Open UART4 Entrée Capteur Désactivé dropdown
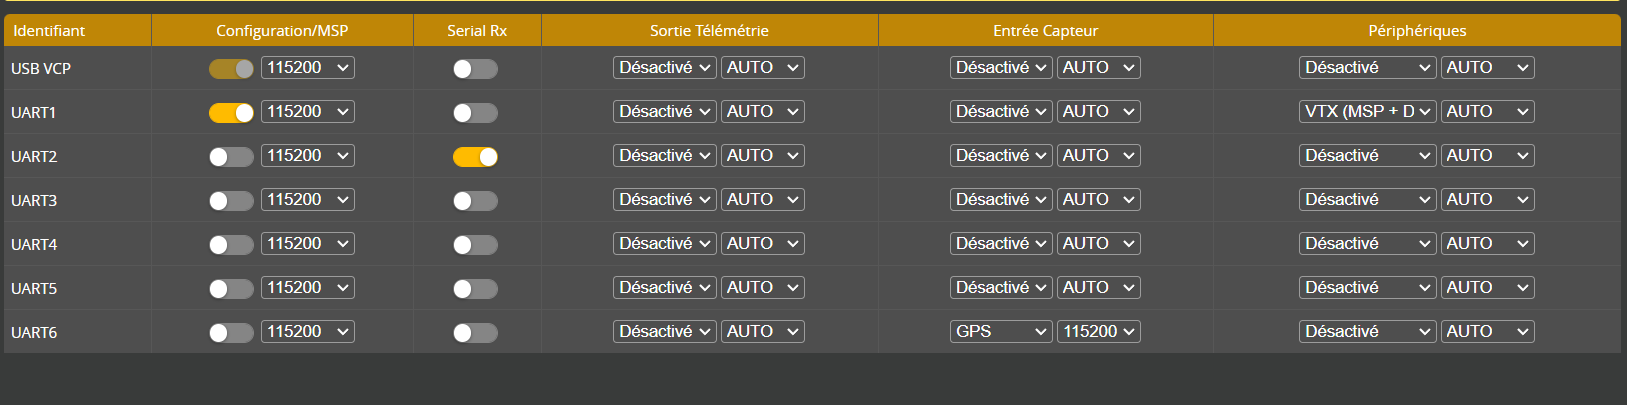 (x=1000, y=244)
